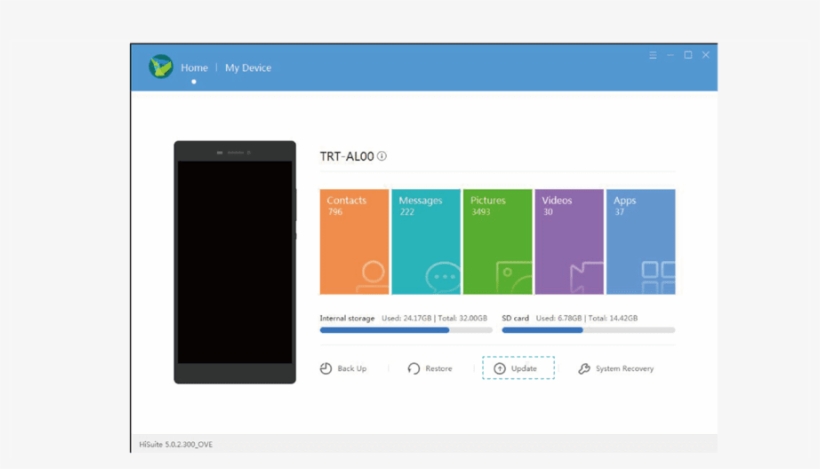Viewport: 820px width, 469px height.
Task: Switch to the My Device tab
Action: [248, 67]
